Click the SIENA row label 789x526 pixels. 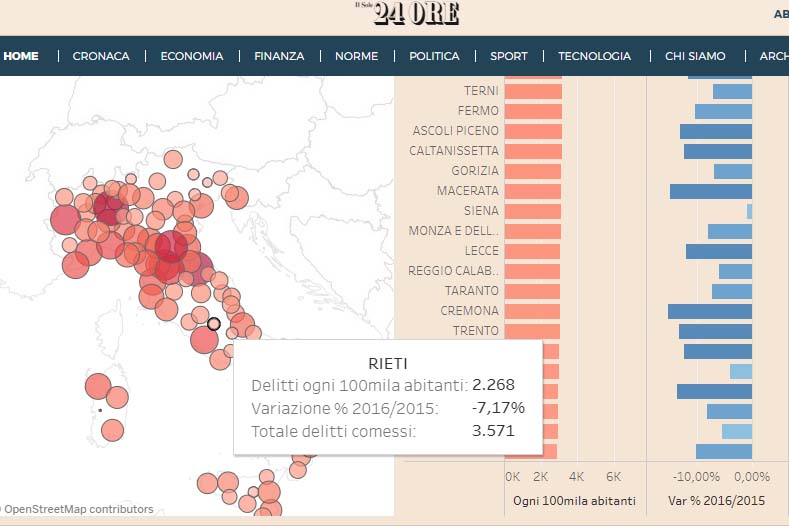[481, 211]
